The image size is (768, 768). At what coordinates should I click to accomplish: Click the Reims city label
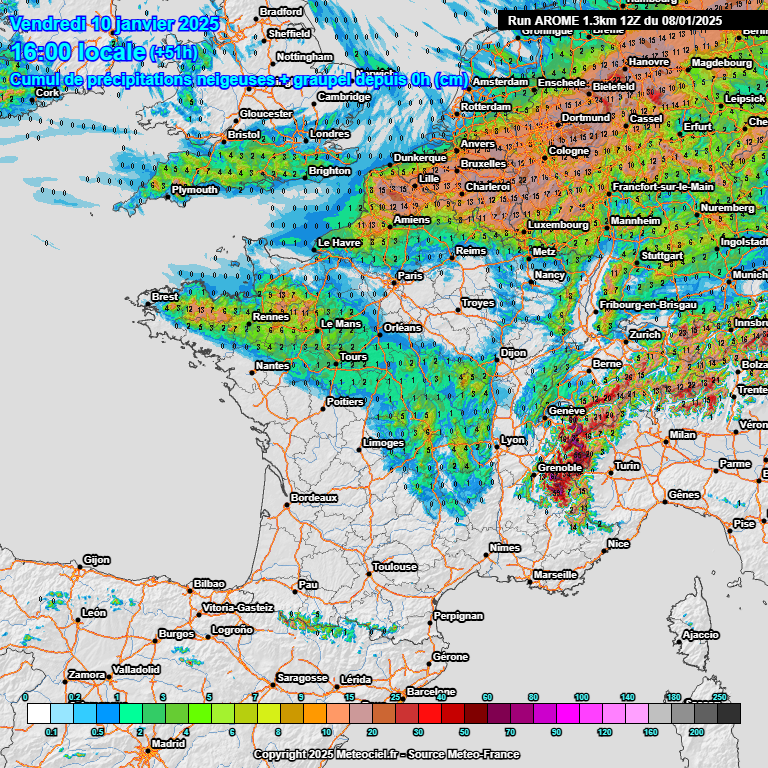pos(471,251)
